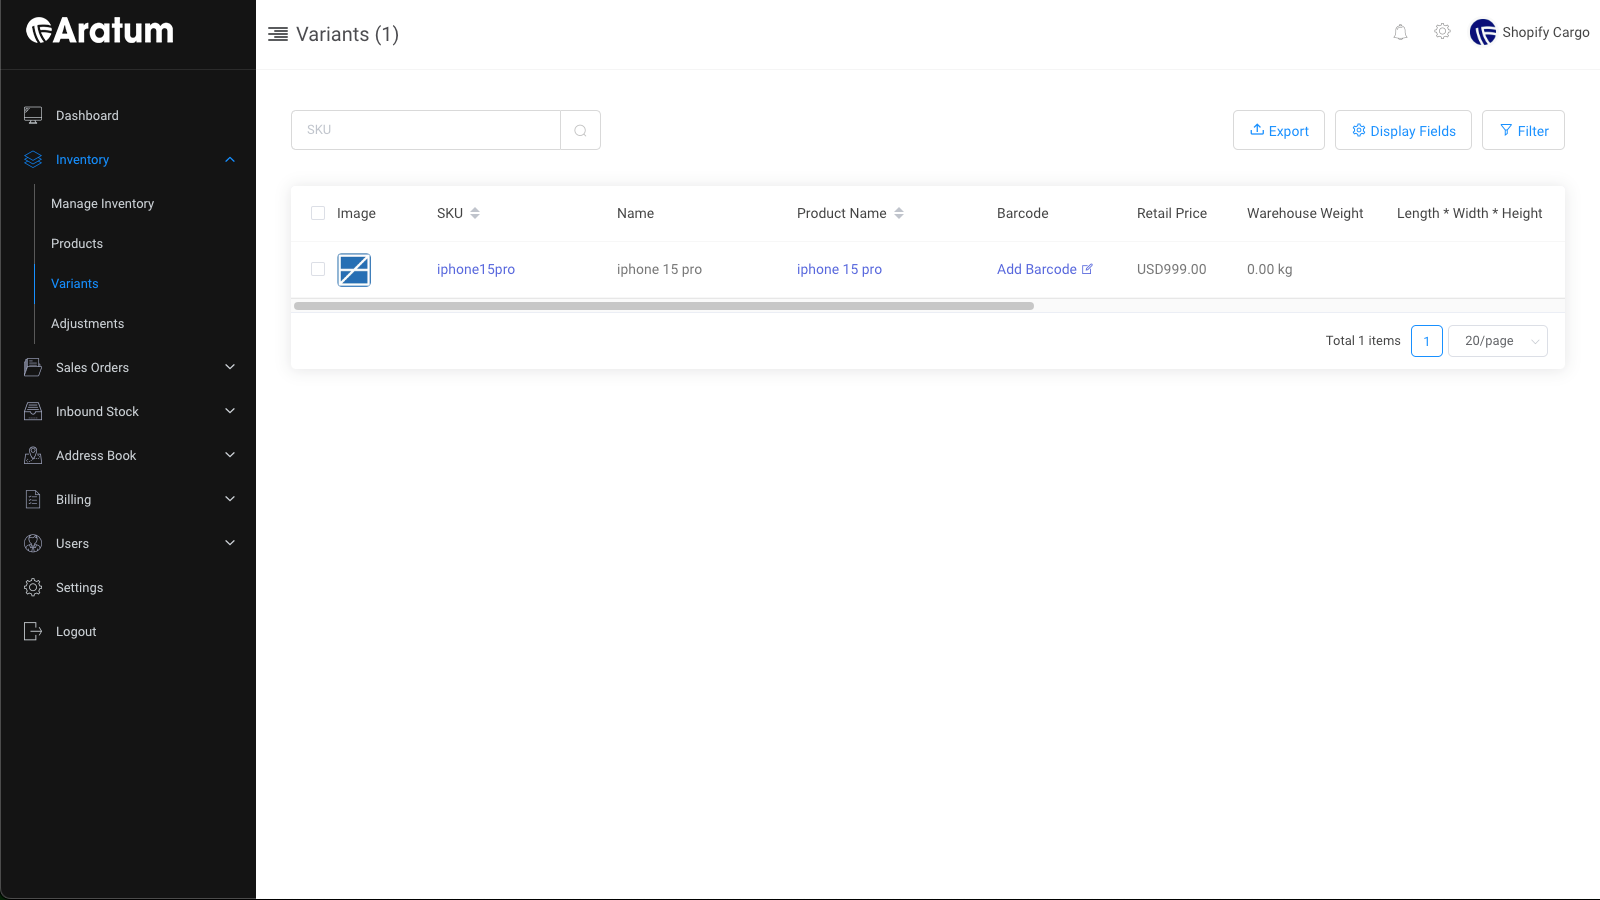Click the Inventory layers icon
Image resolution: width=1600 pixels, height=900 pixels.
click(33, 159)
